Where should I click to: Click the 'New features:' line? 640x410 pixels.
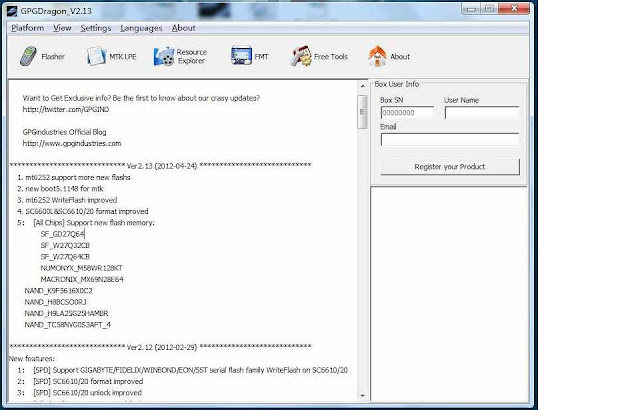tap(32, 359)
